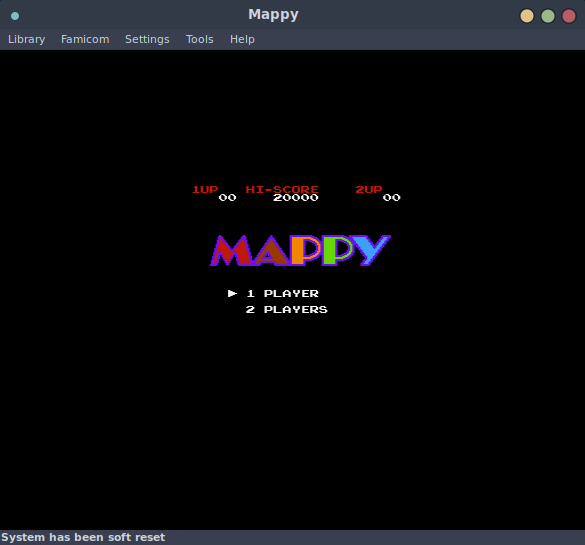This screenshot has height=545, width=585.
Task: Click the 2UP label
Action: click(x=369, y=189)
